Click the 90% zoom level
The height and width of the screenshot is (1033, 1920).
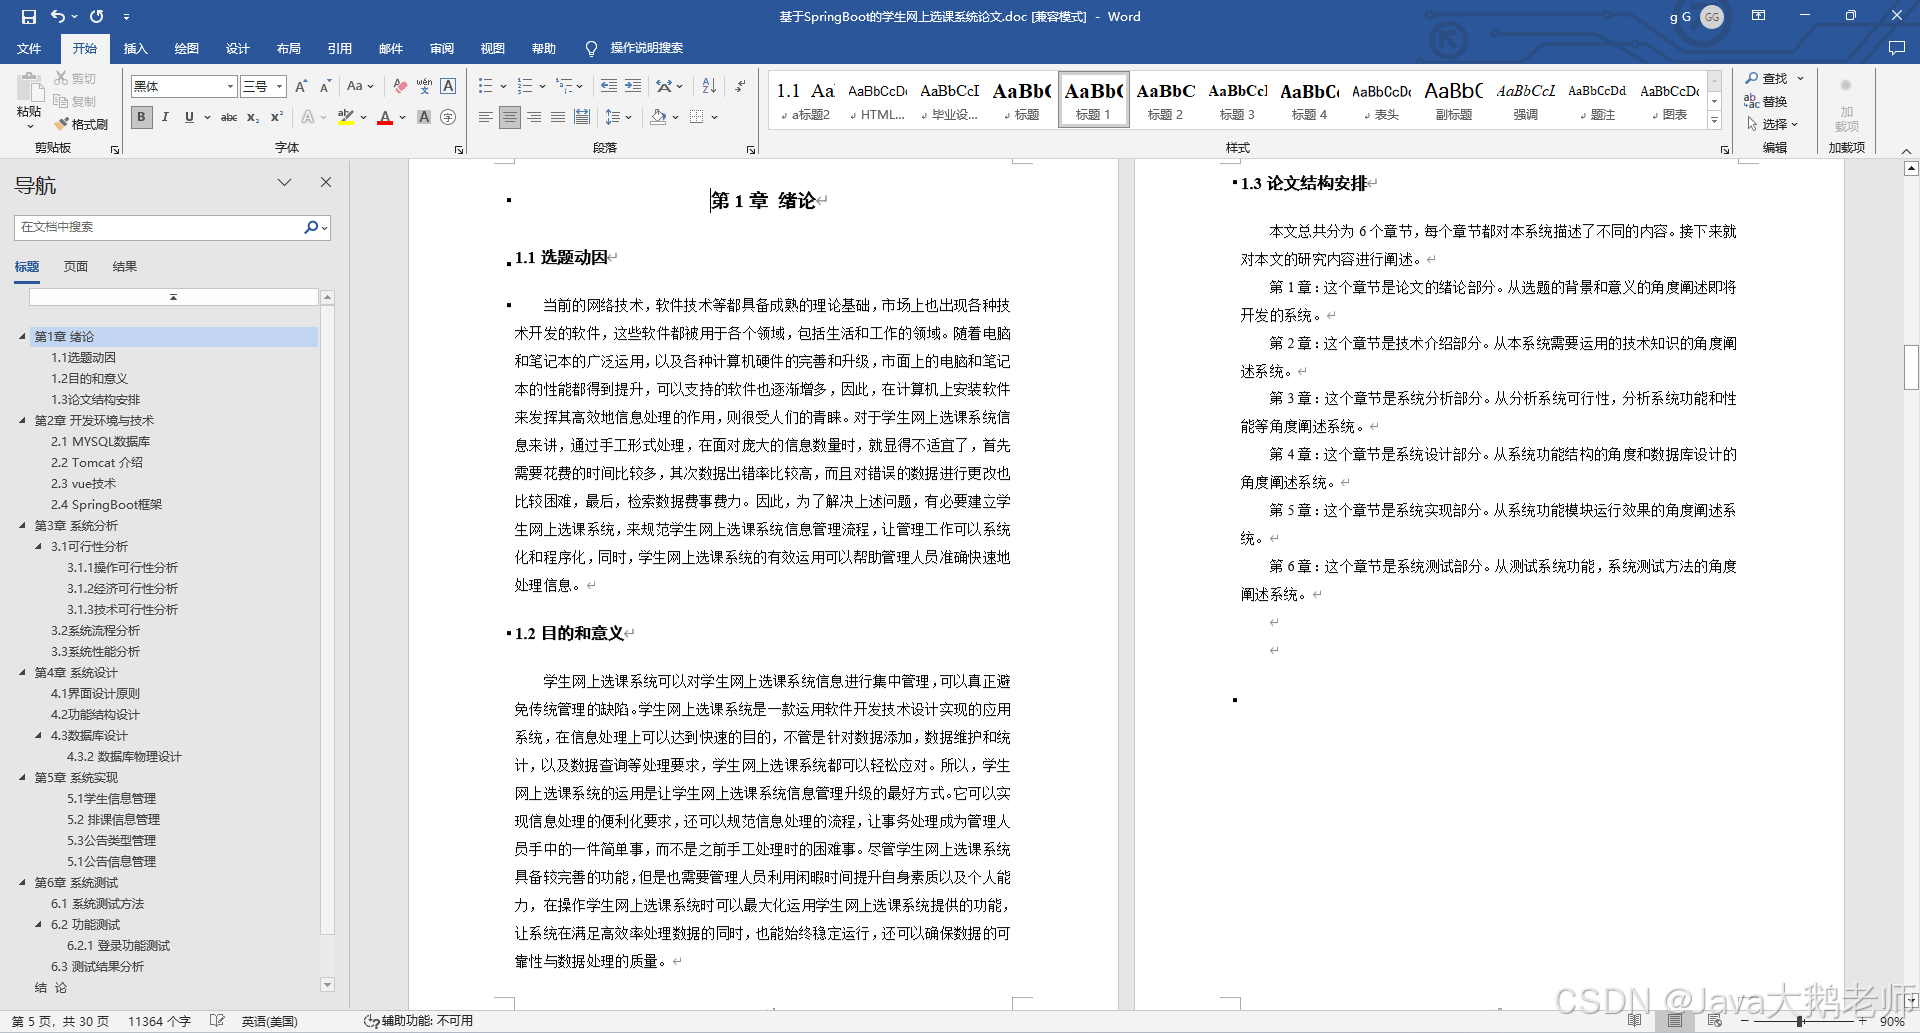(1892, 1021)
